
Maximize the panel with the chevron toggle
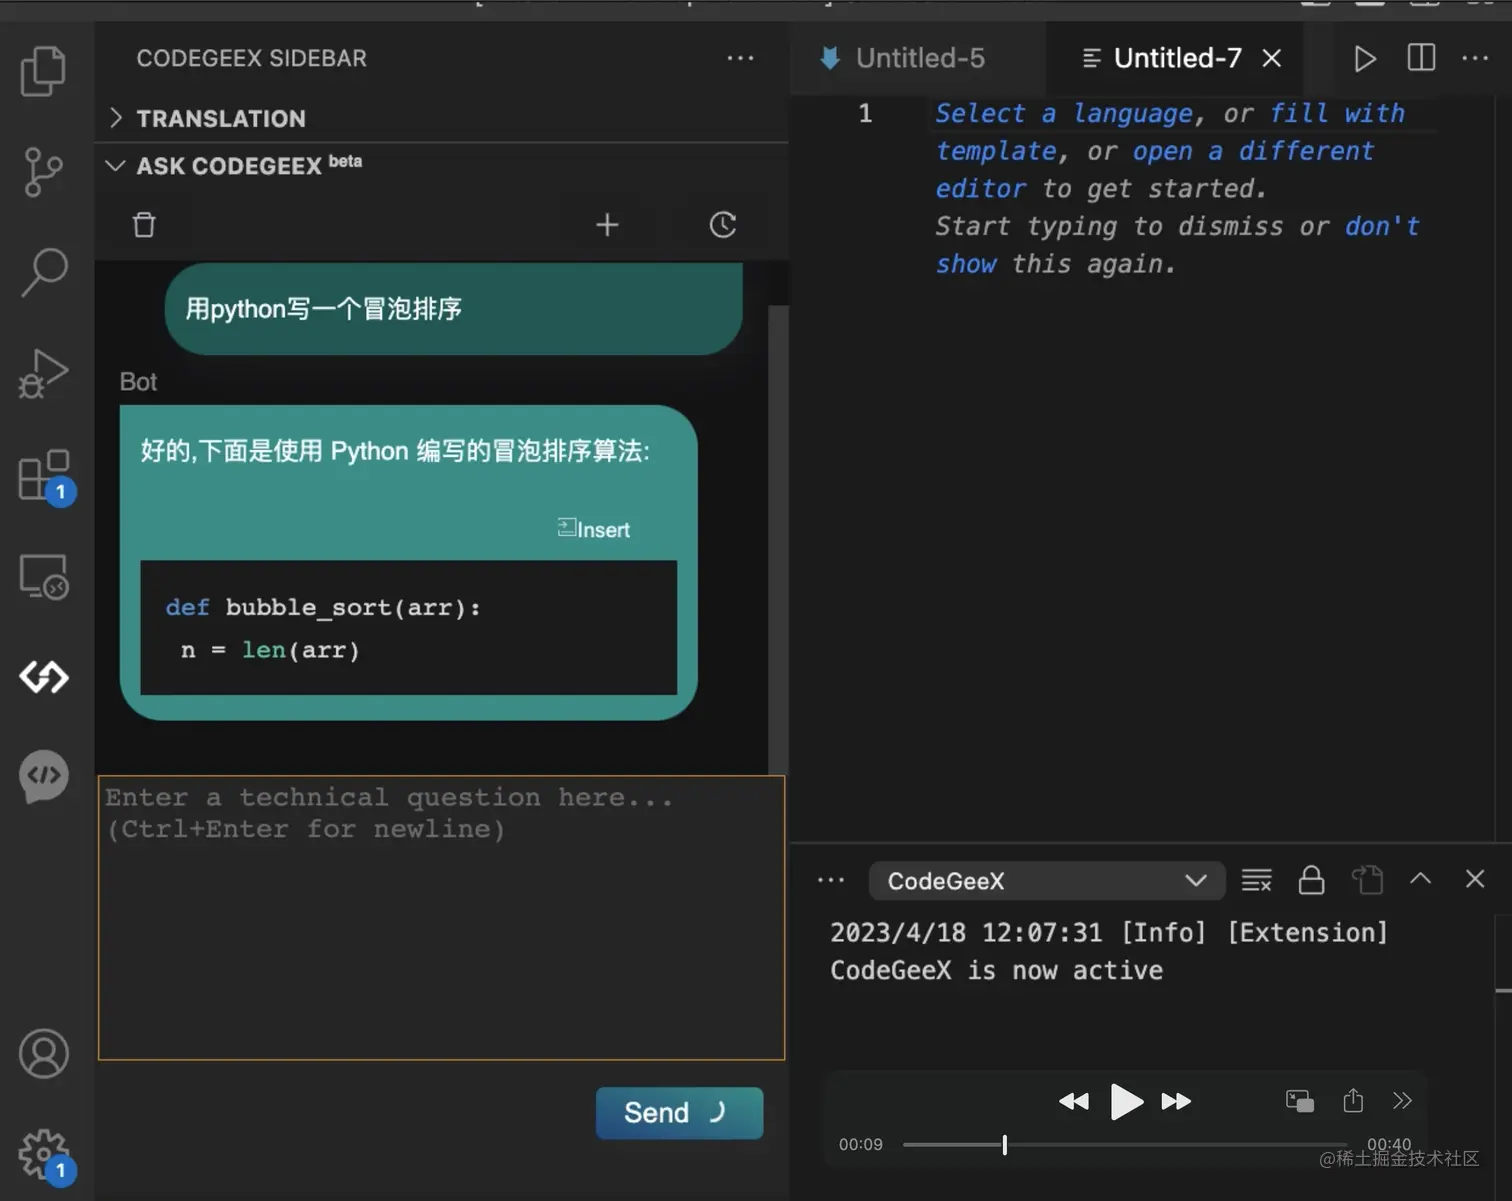coord(1420,879)
